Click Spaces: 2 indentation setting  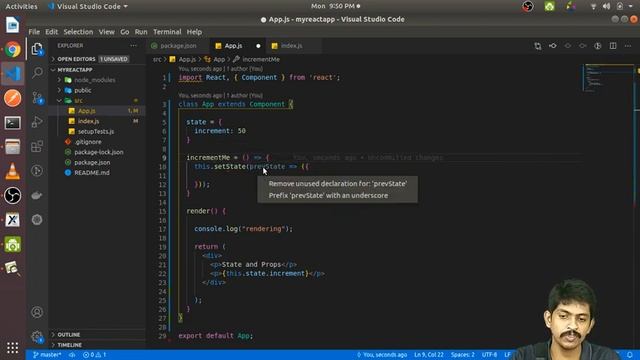coord(462,355)
